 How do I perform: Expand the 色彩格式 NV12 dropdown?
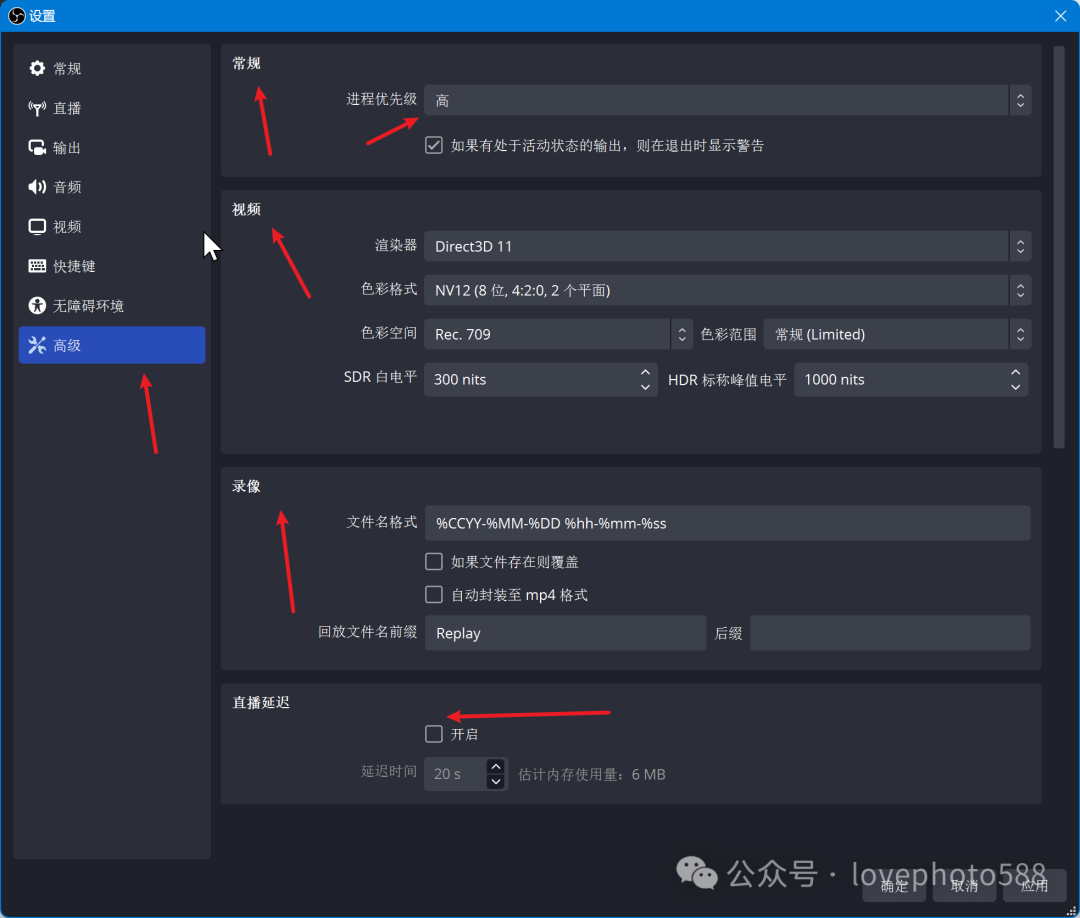point(726,290)
